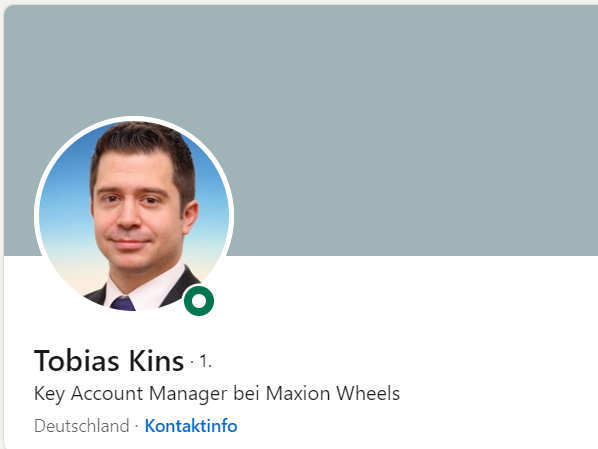This screenshot has width=598, height=449.
Task: Click the word bei in the headline
Action: point(247,393)
